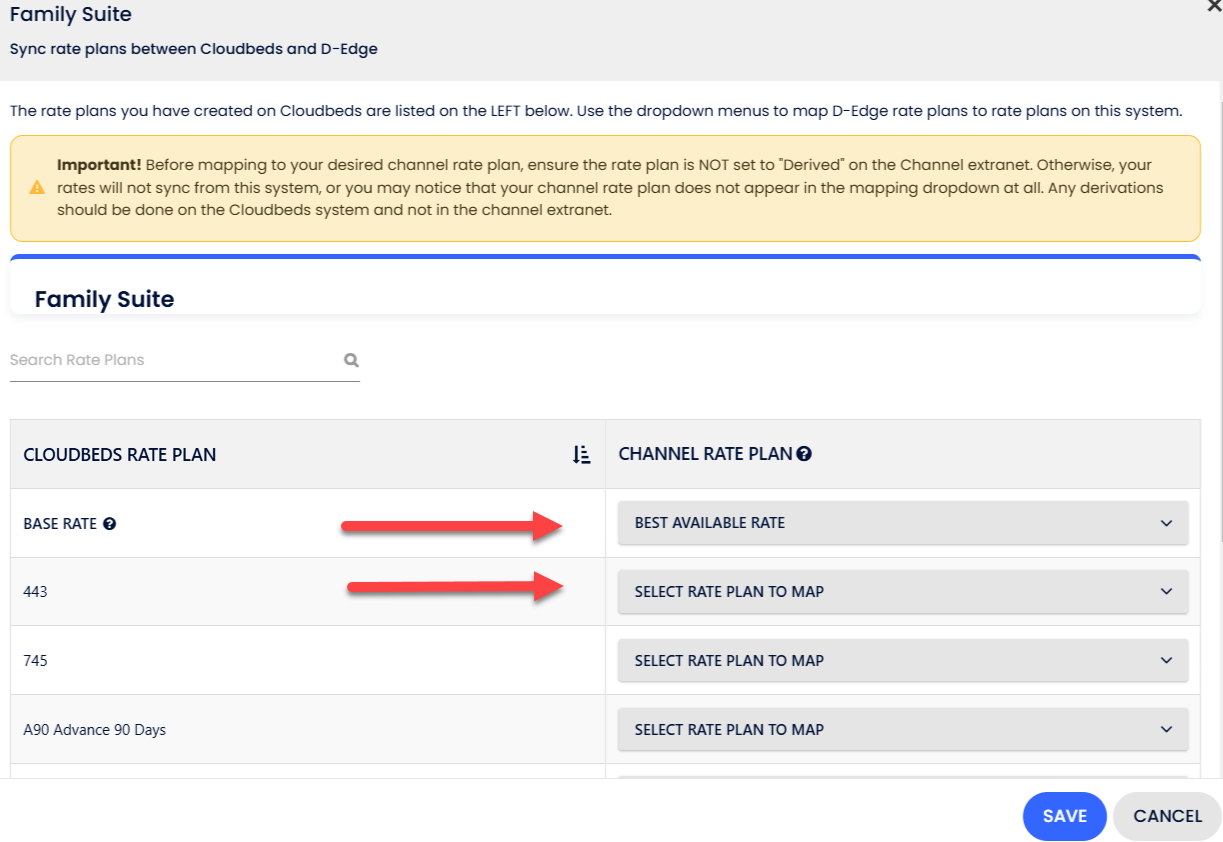Close the Family Suite dialog
This screenshot has width=1223, height=842.
(x=1214, y=6)
